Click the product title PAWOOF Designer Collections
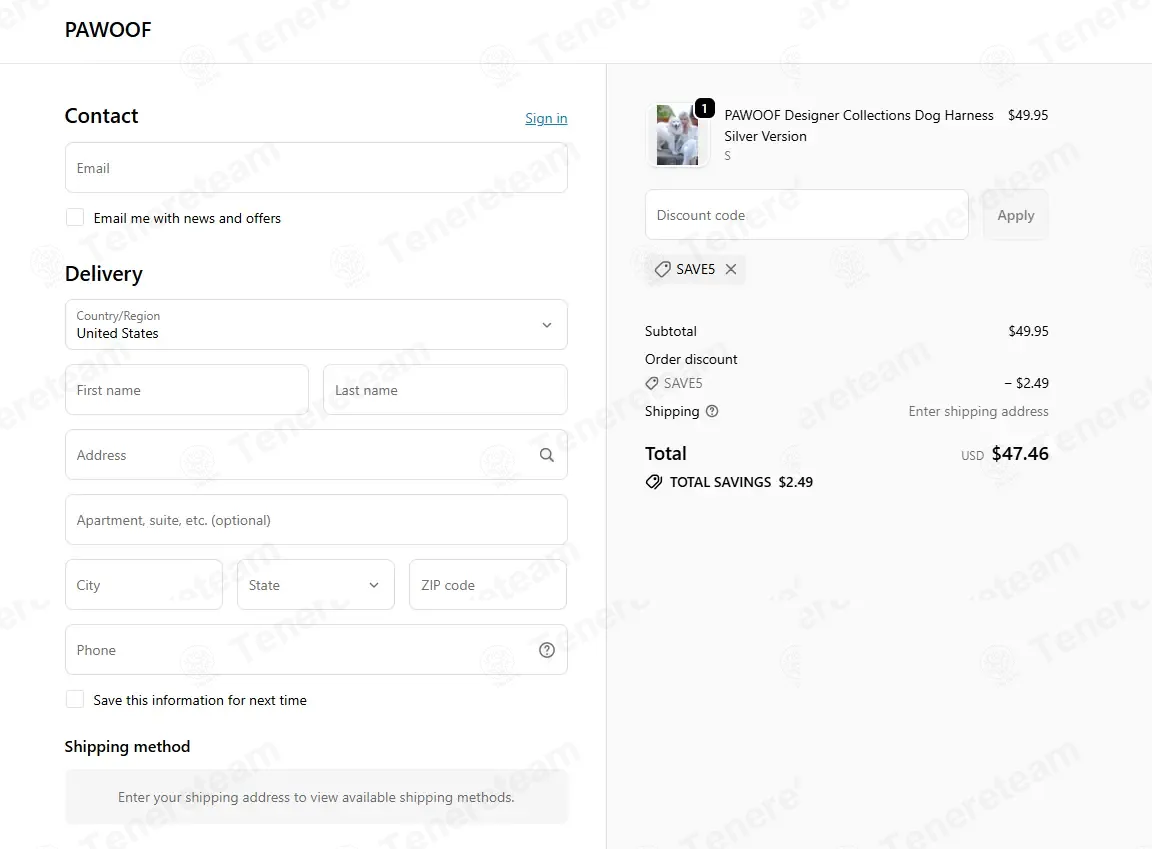1152x849 pixels. click(x=859, y=126)
